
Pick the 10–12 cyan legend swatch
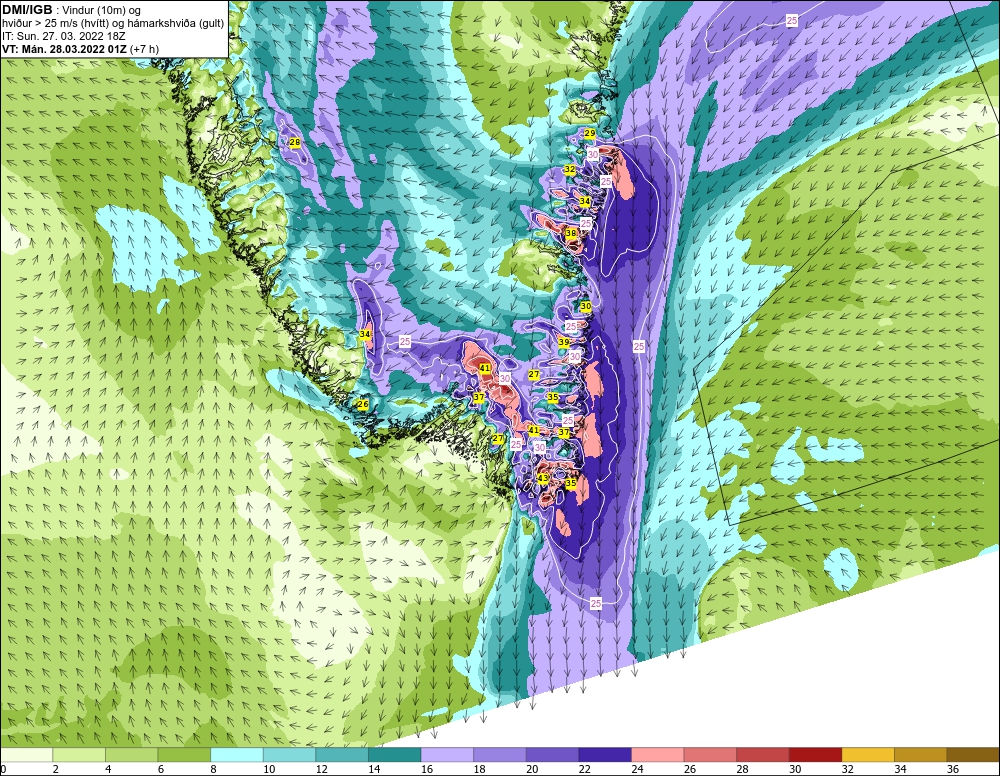(x=289, y=755)
